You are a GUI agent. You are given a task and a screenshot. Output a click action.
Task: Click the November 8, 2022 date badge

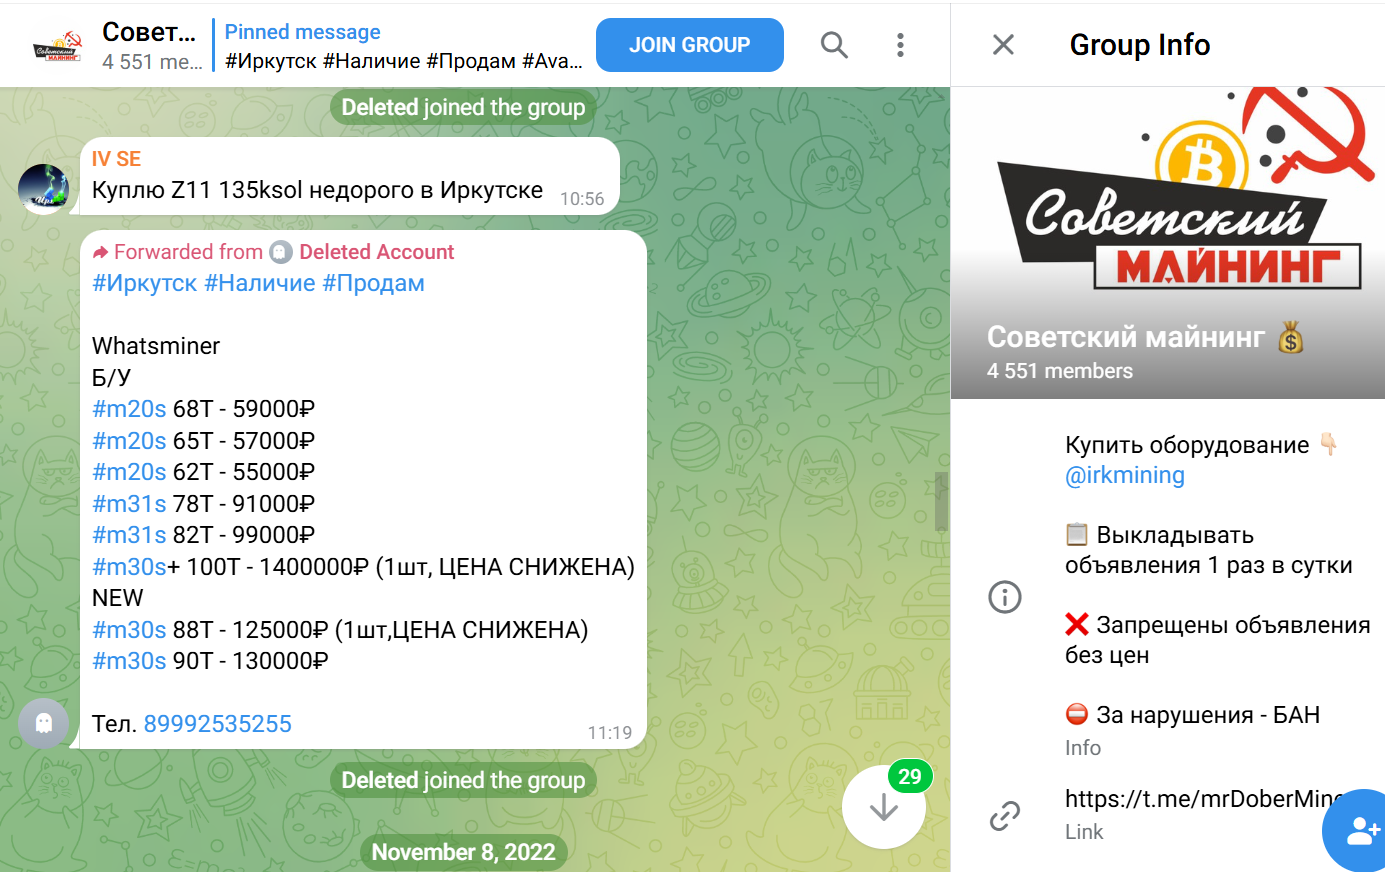(464, 852)
